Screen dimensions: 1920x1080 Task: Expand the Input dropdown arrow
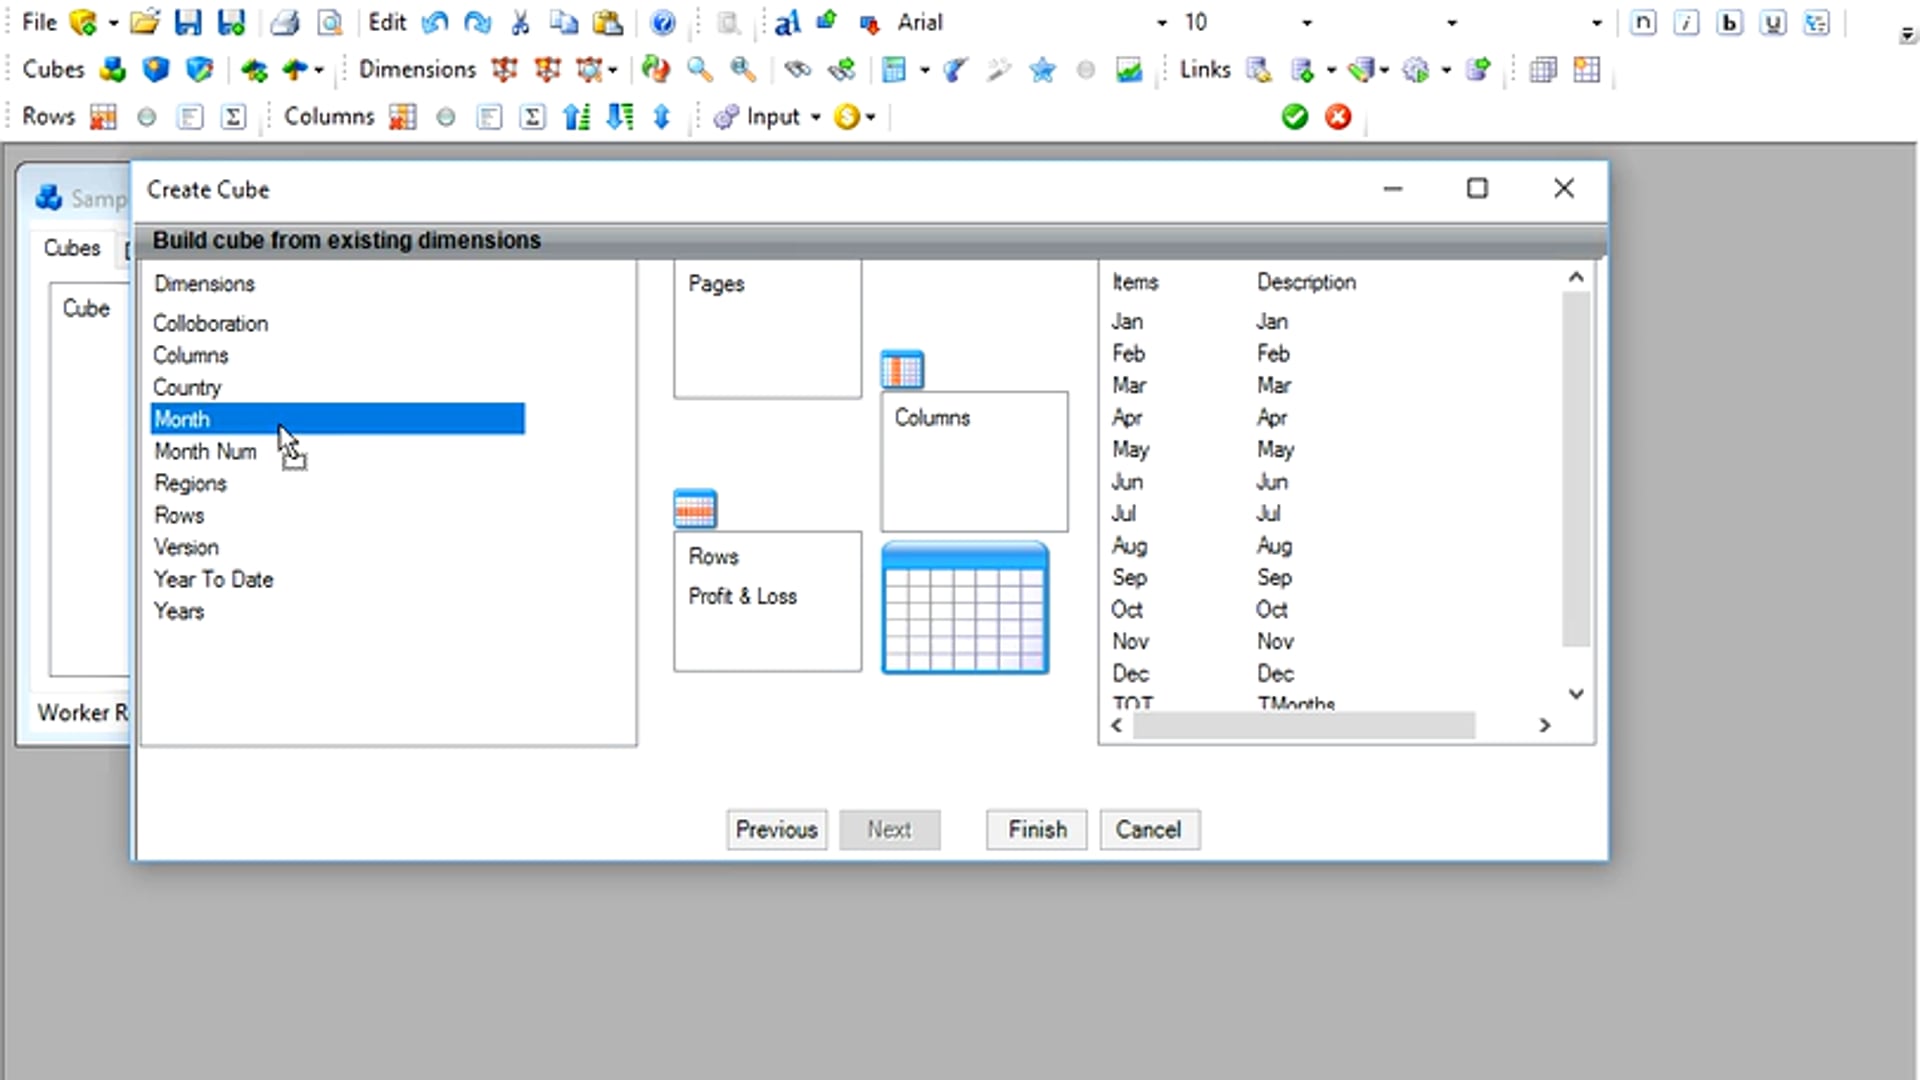click(816, 117)
